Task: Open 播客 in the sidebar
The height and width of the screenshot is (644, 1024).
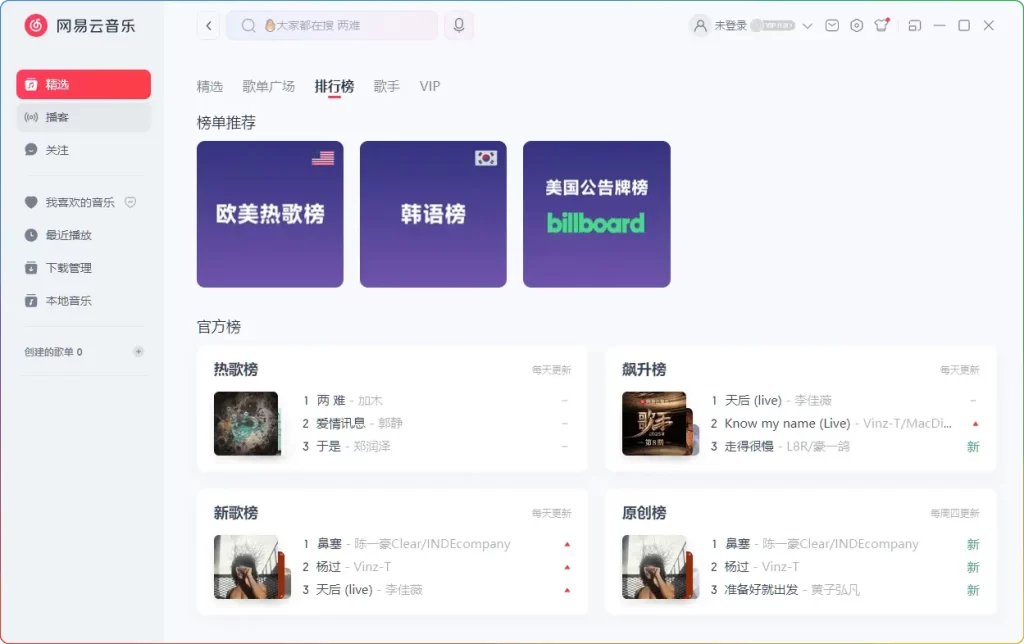Action: (84, 117)
